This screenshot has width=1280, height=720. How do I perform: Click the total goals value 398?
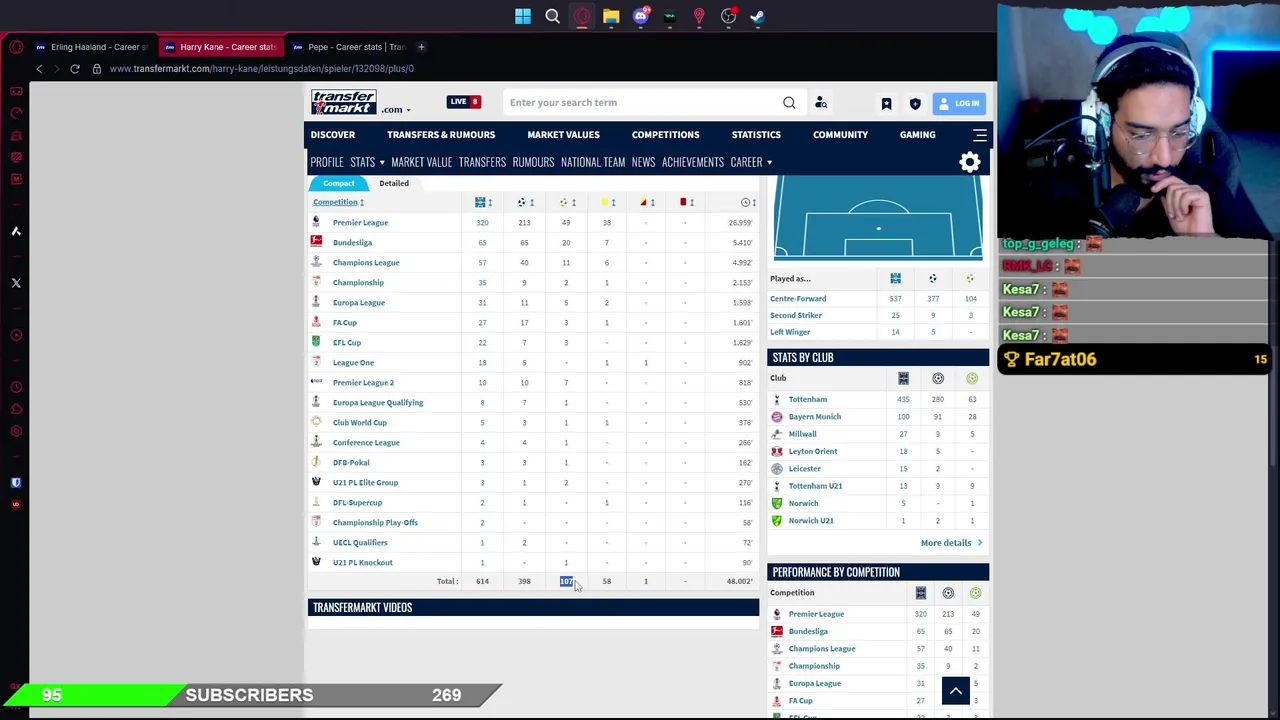click(x=524, y=581)
